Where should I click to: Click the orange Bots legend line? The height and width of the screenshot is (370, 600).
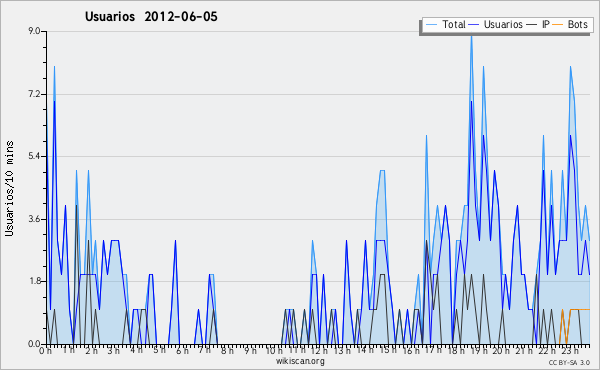point(558,25)
